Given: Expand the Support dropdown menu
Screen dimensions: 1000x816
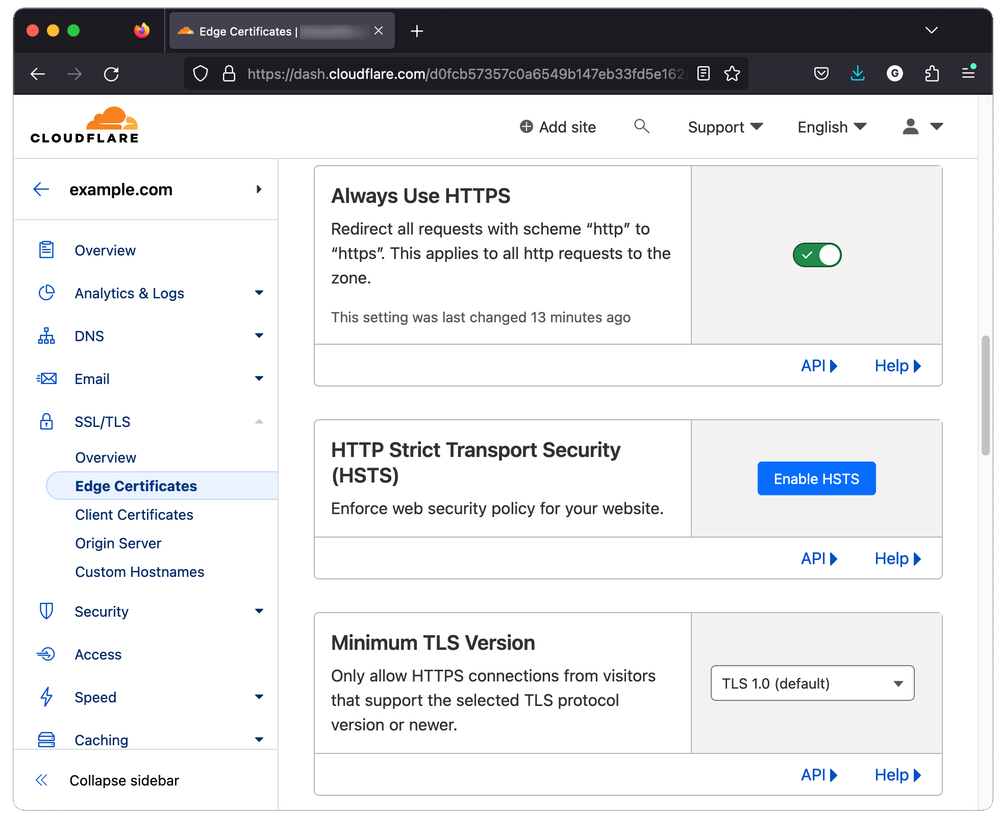Looking at the screenshot, I should pyautogui.click(x=725, y=127).
